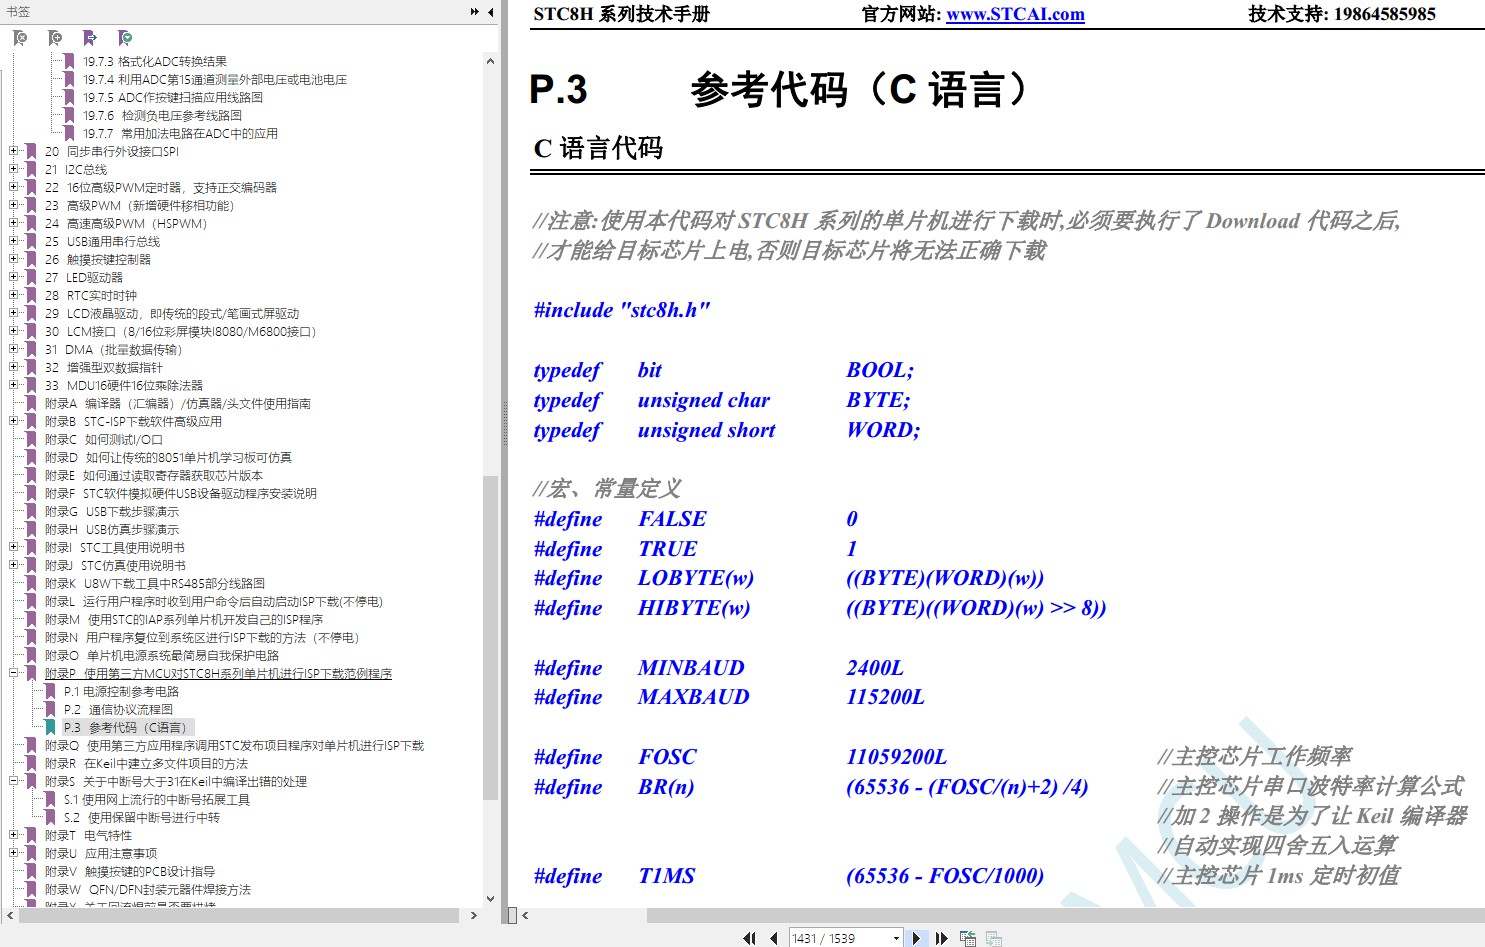
Task: Open the bookmark options dropdown icon
Action: tap(125, 38)
